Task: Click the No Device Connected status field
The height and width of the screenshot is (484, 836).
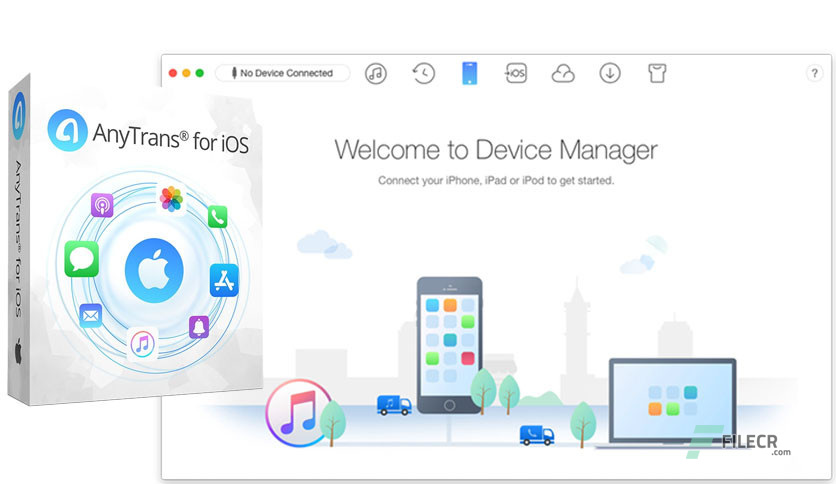Action: click(283, 73)
